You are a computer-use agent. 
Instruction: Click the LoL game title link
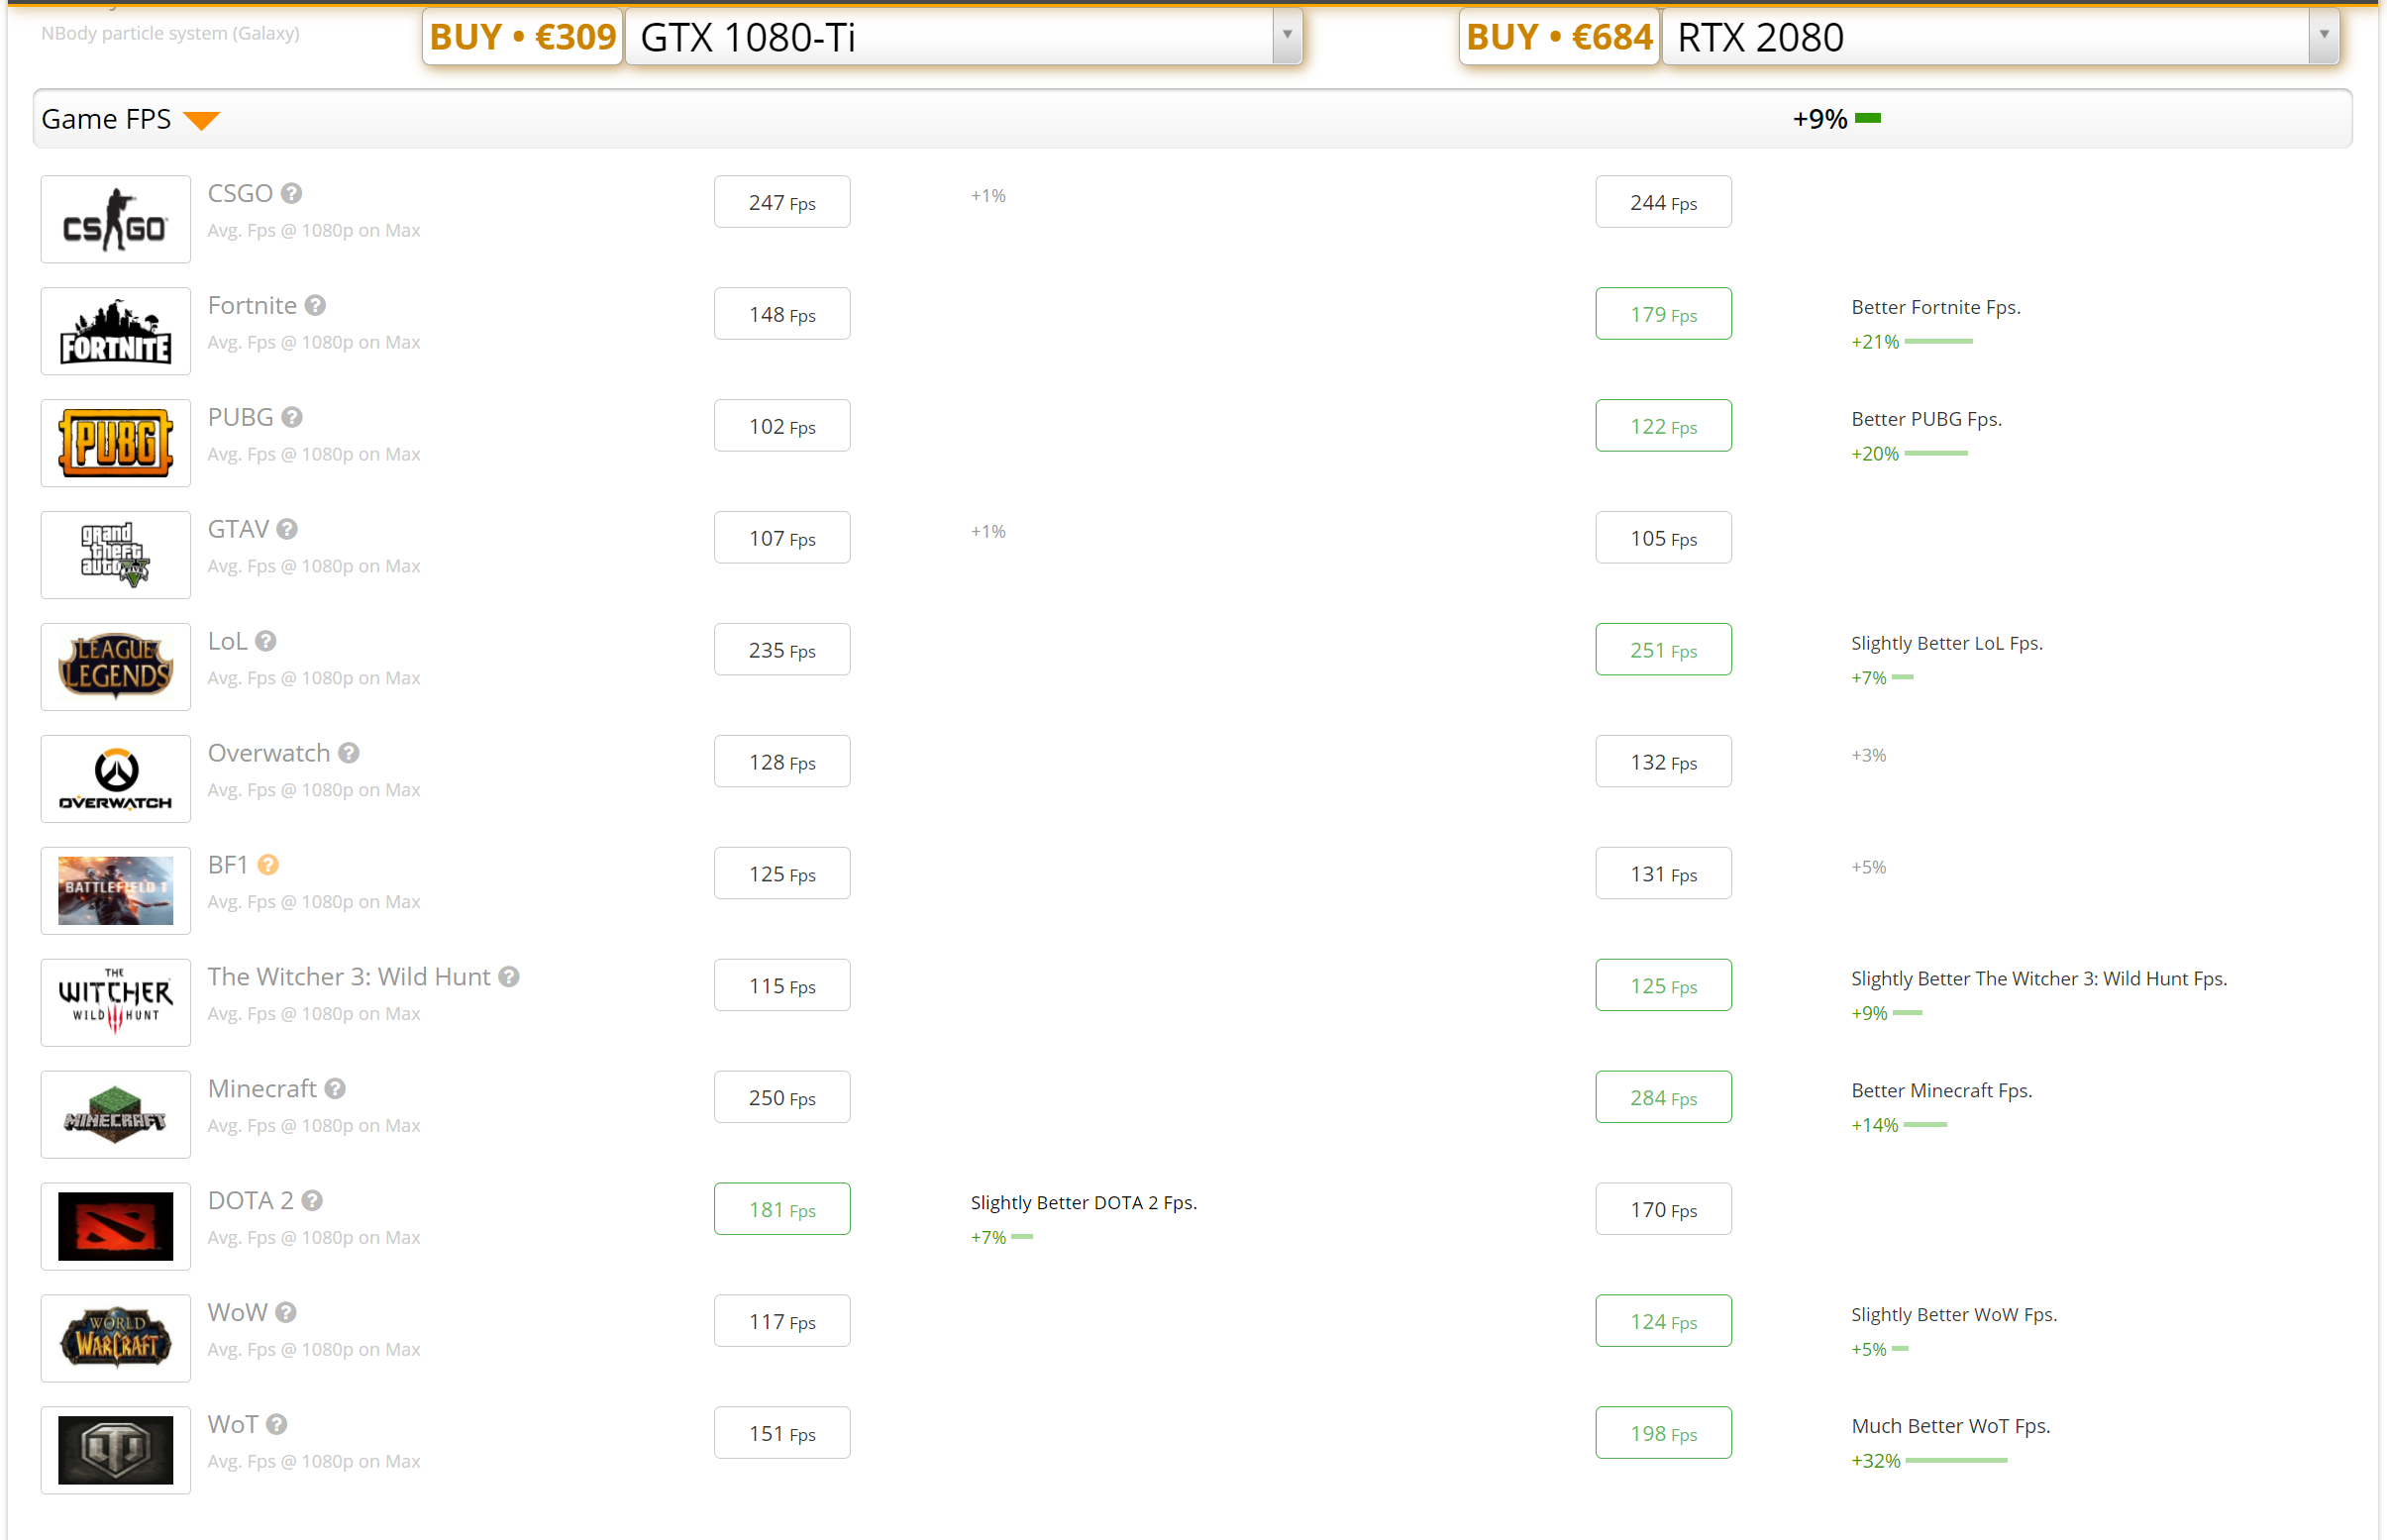(227, 641)
